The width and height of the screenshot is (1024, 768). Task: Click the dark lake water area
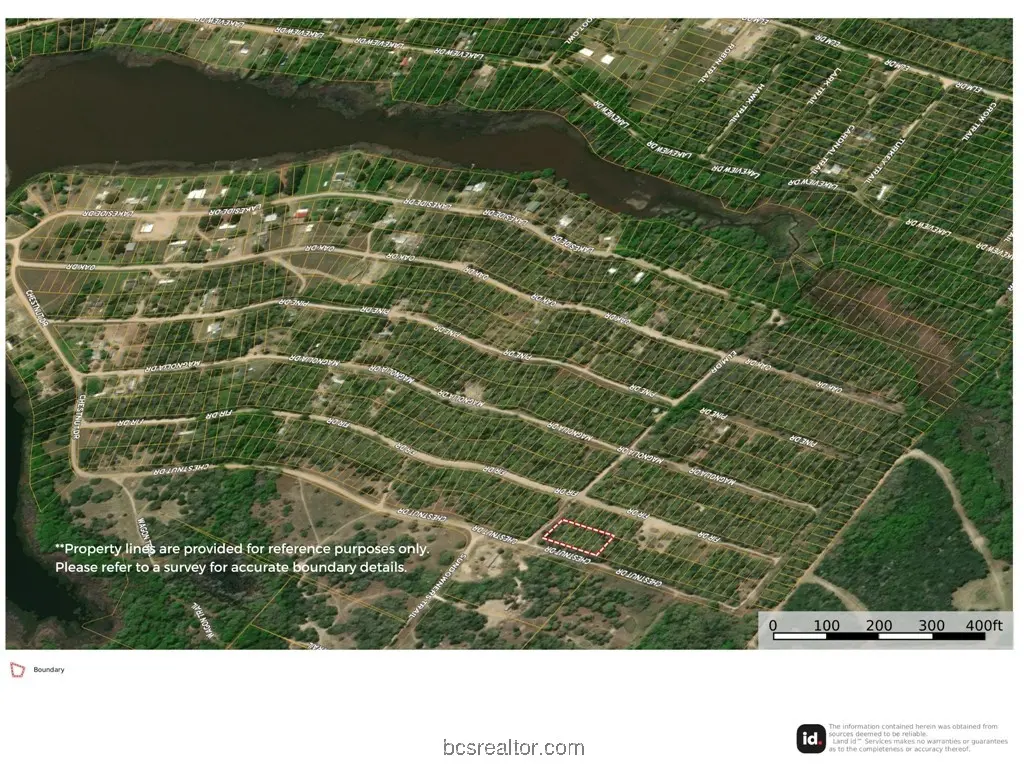point(261,118)
